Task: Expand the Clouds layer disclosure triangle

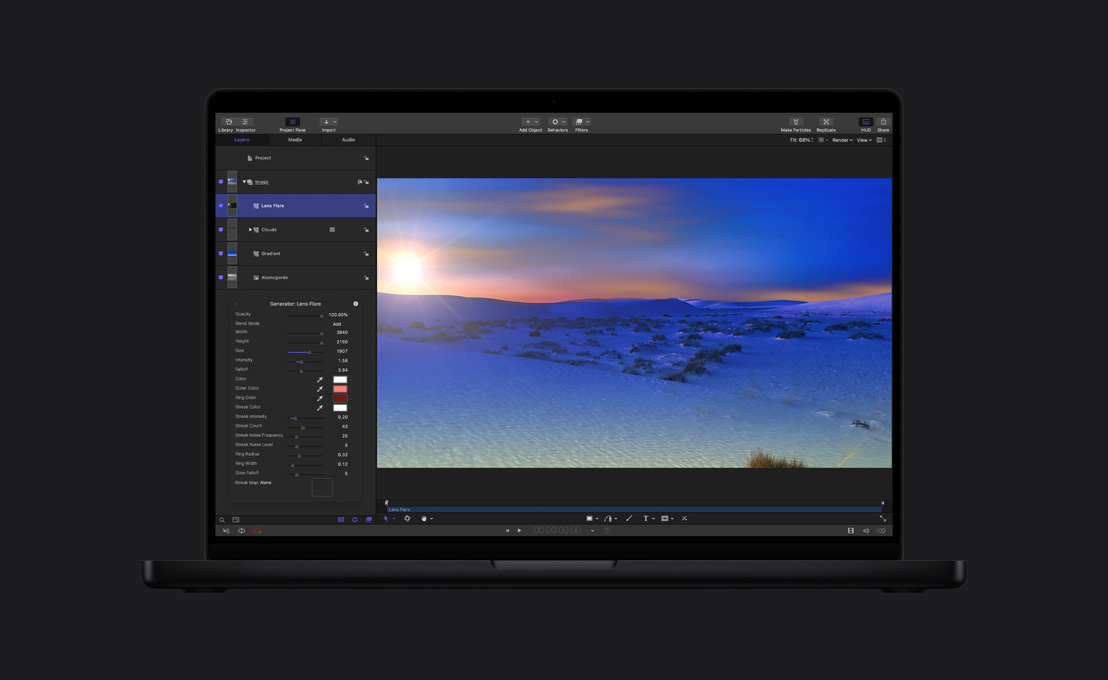Action: [251, 229]
